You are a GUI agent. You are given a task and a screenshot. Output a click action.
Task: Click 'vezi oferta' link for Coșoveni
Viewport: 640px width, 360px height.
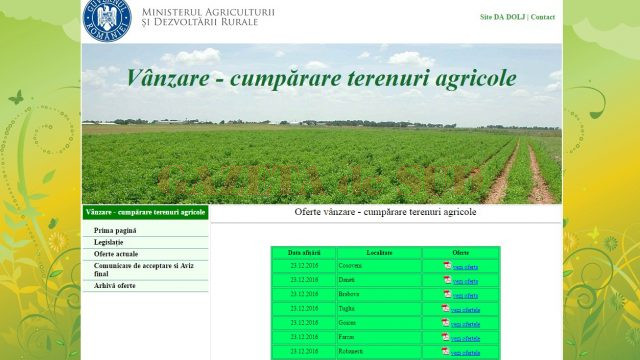click(465, 267)
